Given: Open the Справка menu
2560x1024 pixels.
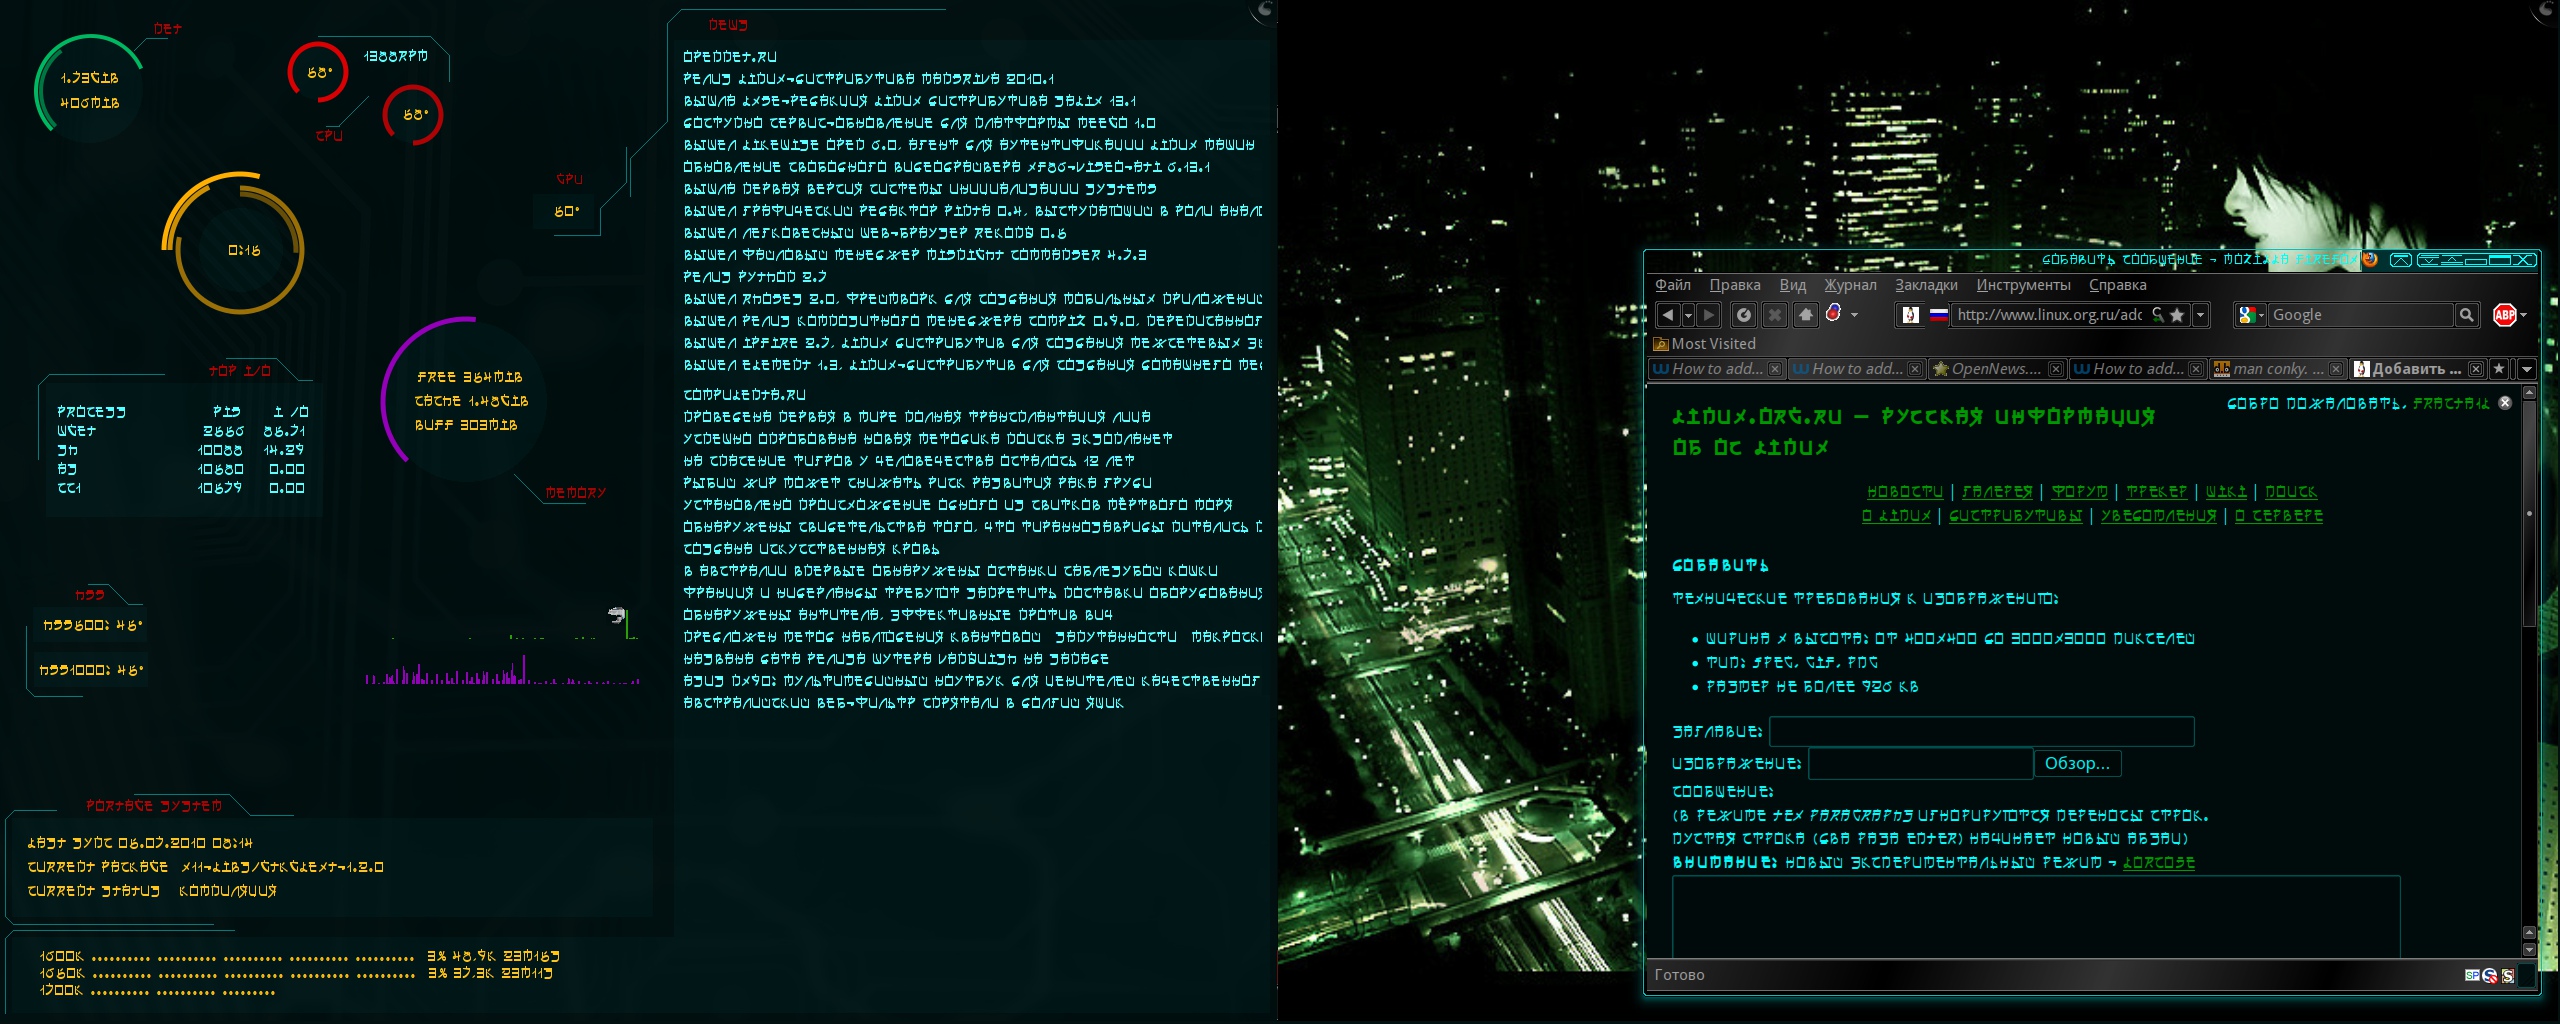Looking at the screenshot, I should coord(2117,285).
